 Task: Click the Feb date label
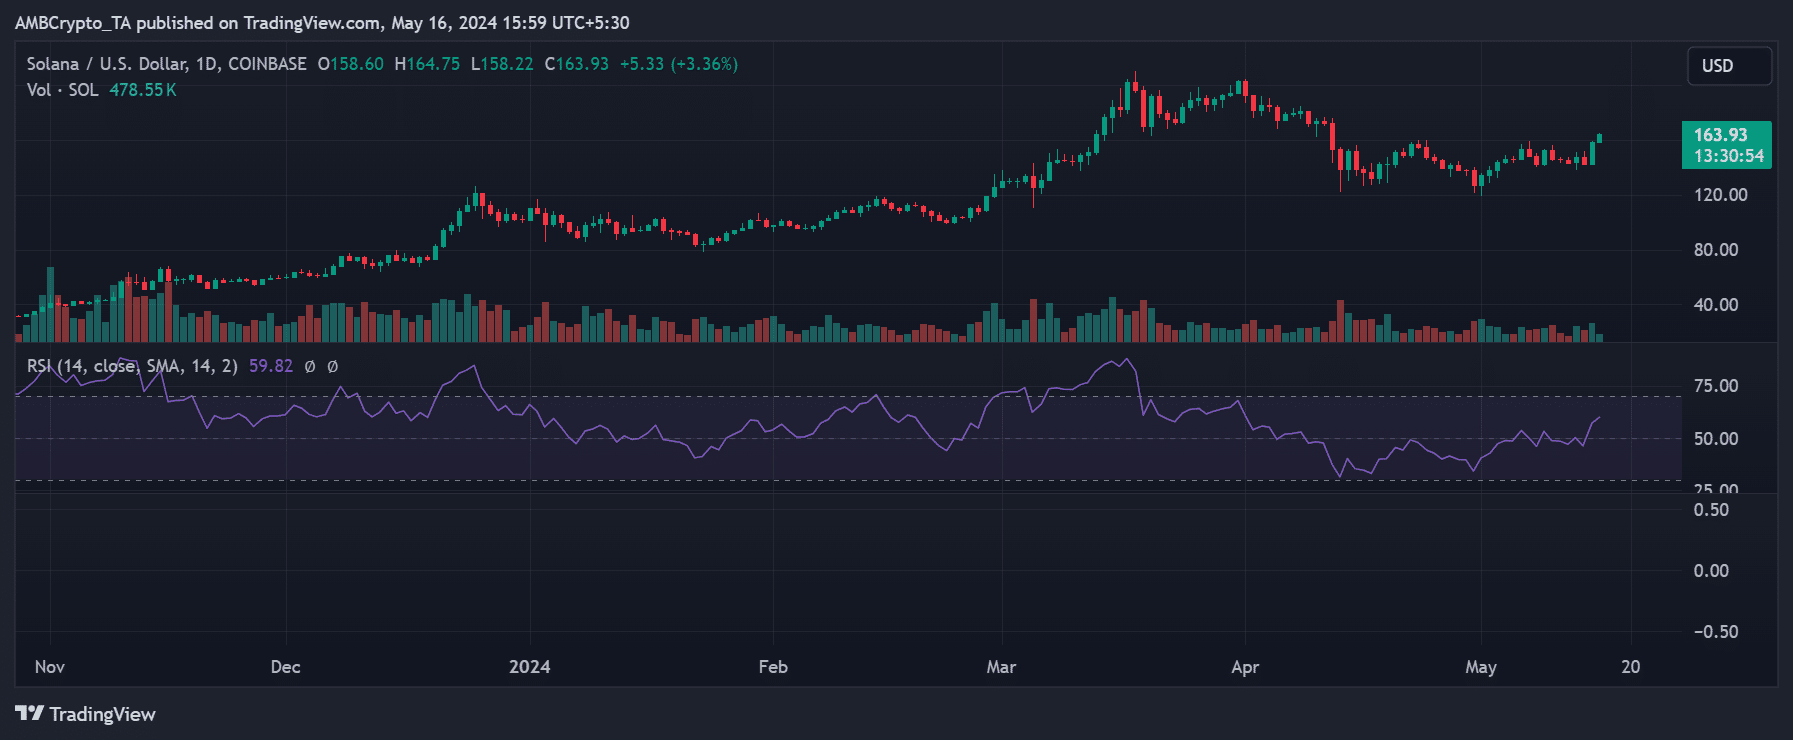click(773, 667)
